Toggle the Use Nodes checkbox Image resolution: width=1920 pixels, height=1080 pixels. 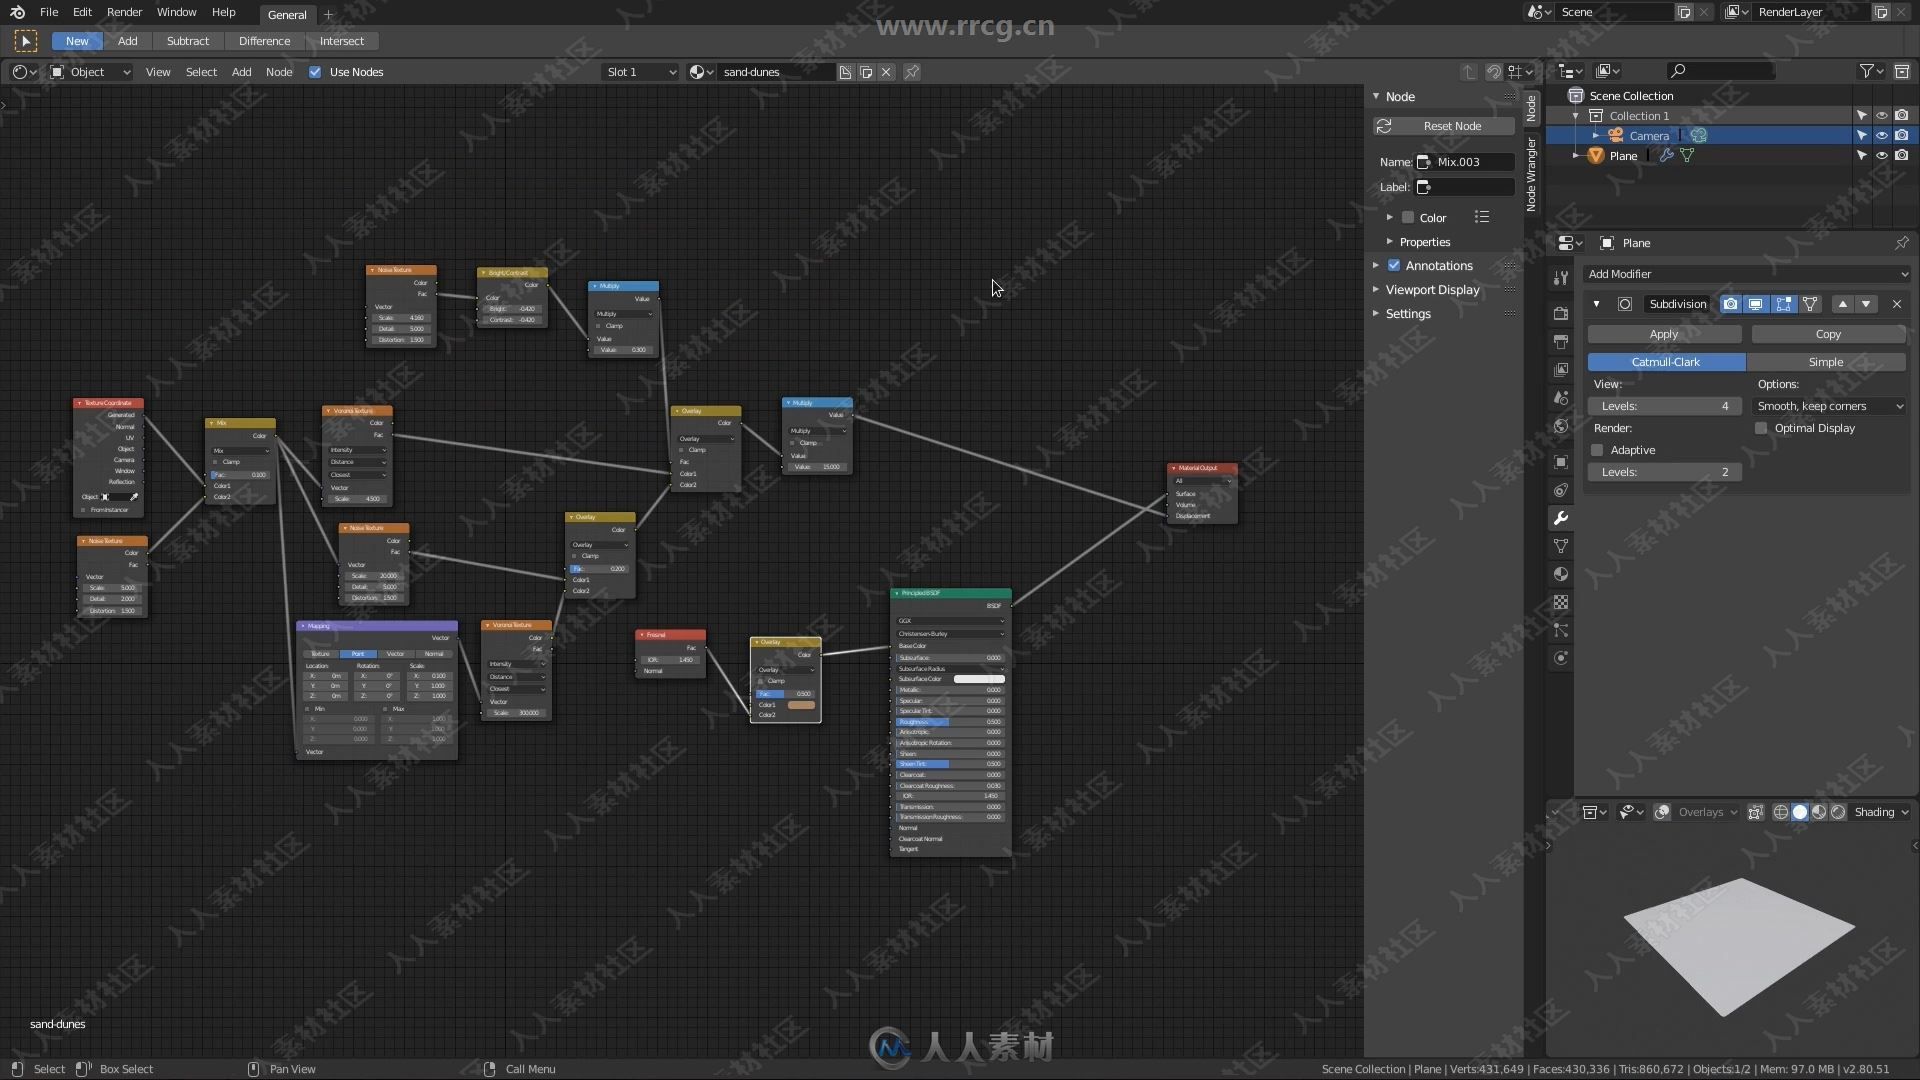tap(315, 71)
